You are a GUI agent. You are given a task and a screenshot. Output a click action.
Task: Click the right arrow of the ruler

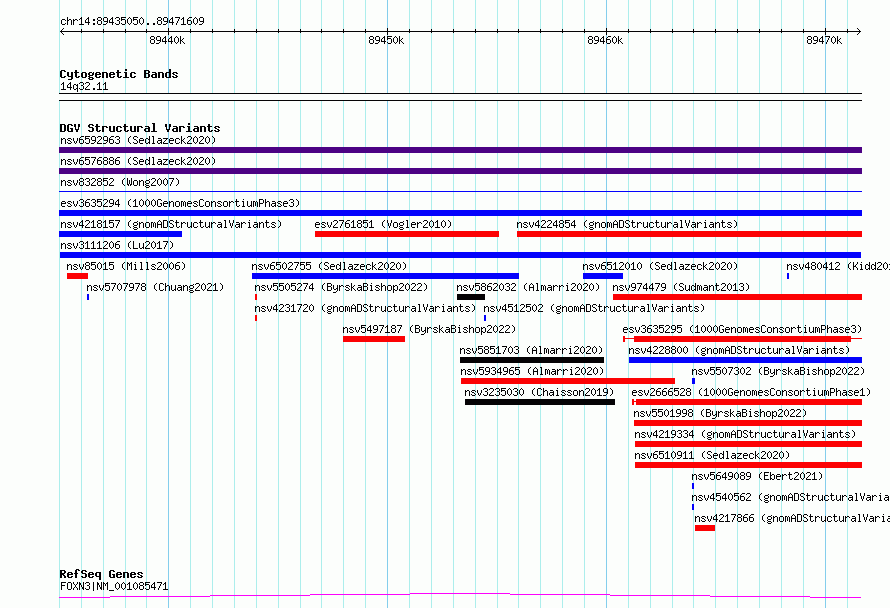(x=859, y=32)
